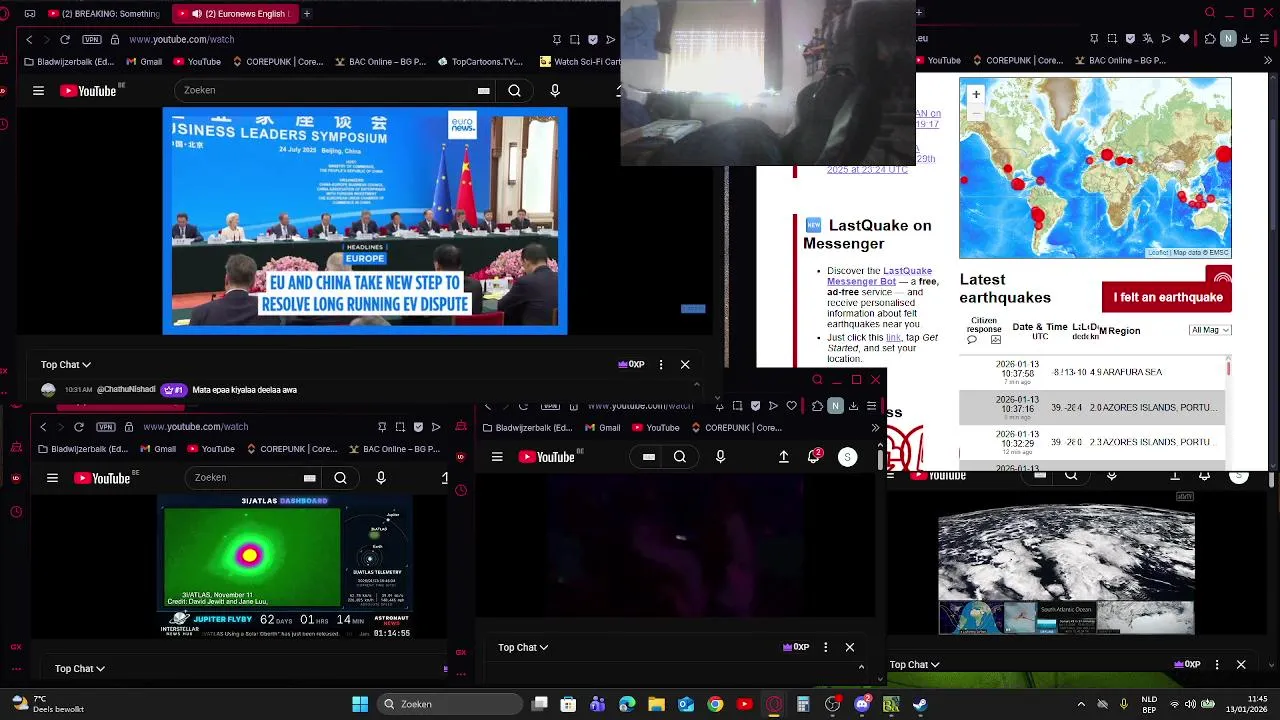Open chat options menu in dark video window

[825, 647]
